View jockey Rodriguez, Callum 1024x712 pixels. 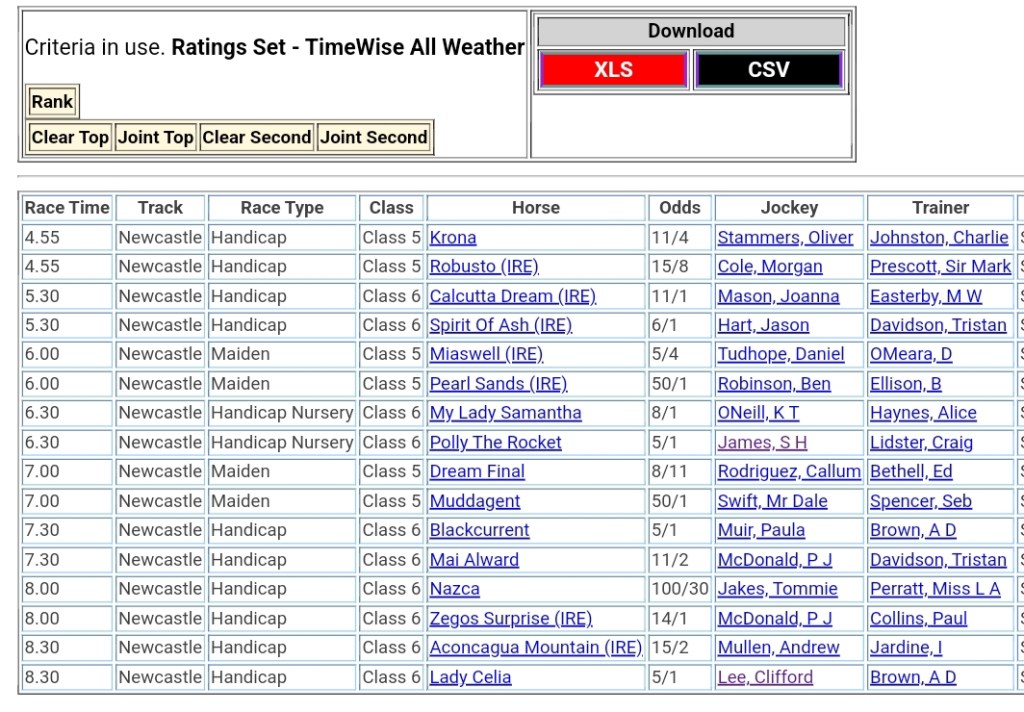[x=789, y=472]
